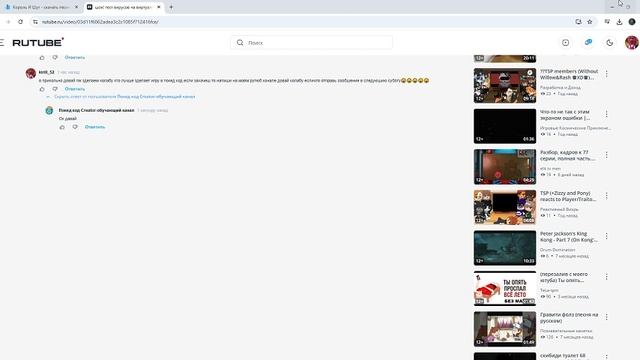Open browser downloads icon

pyautogui.click(x=619, y=22)
